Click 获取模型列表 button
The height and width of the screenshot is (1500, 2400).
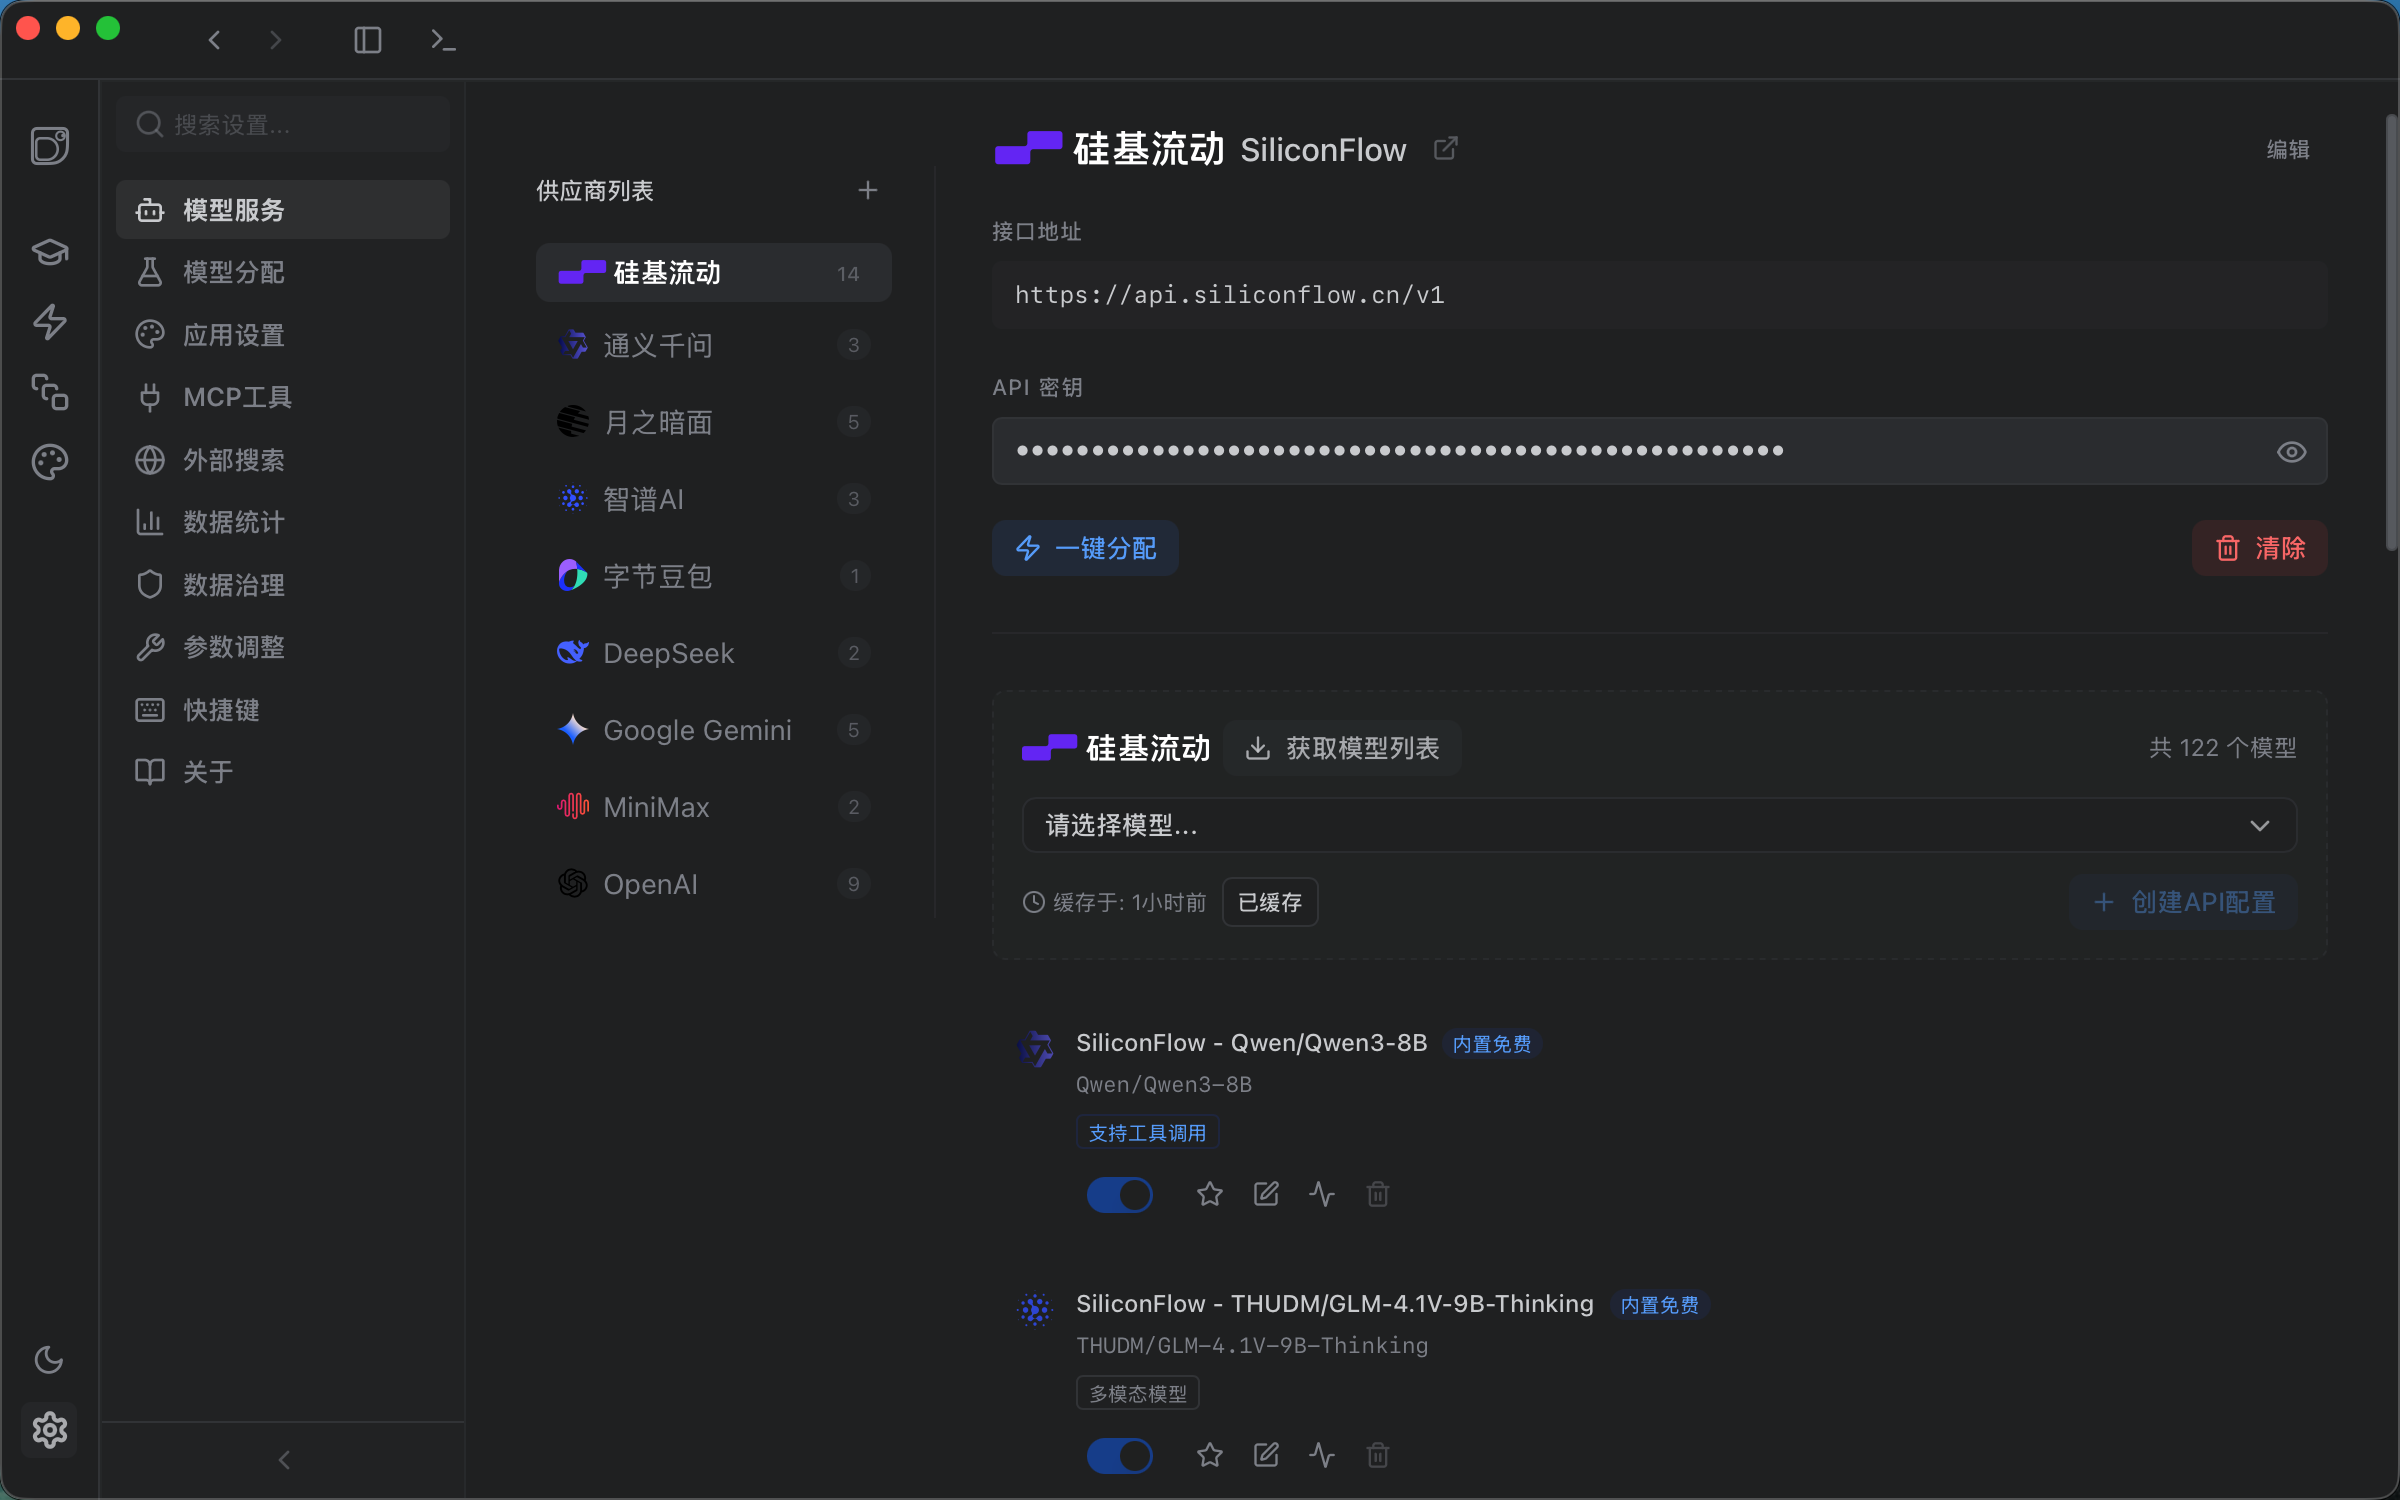(x=1342, y=748)
